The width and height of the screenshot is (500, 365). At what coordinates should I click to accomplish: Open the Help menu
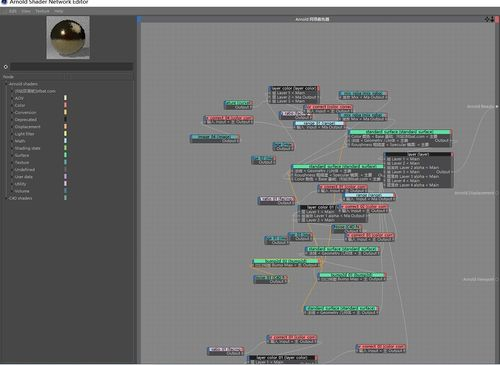(59, 11)
